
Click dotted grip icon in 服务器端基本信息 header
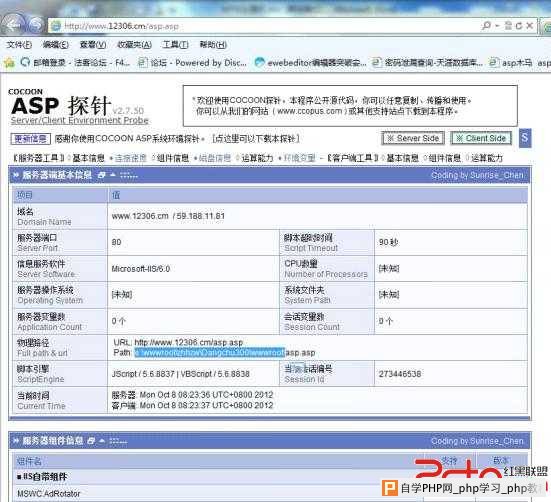point(129,175)
